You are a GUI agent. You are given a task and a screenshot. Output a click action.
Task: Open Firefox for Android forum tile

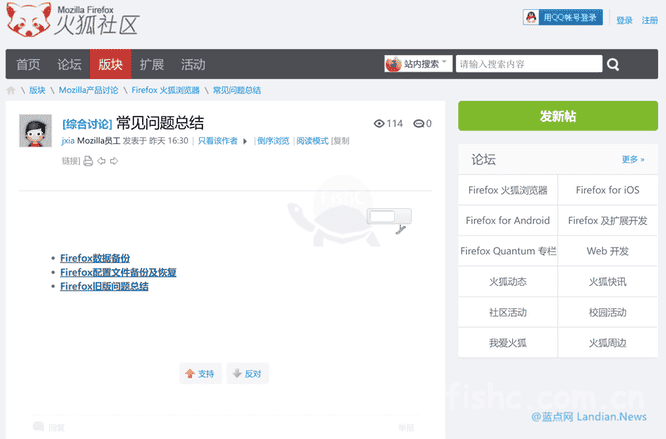click(x=508, y=220)
